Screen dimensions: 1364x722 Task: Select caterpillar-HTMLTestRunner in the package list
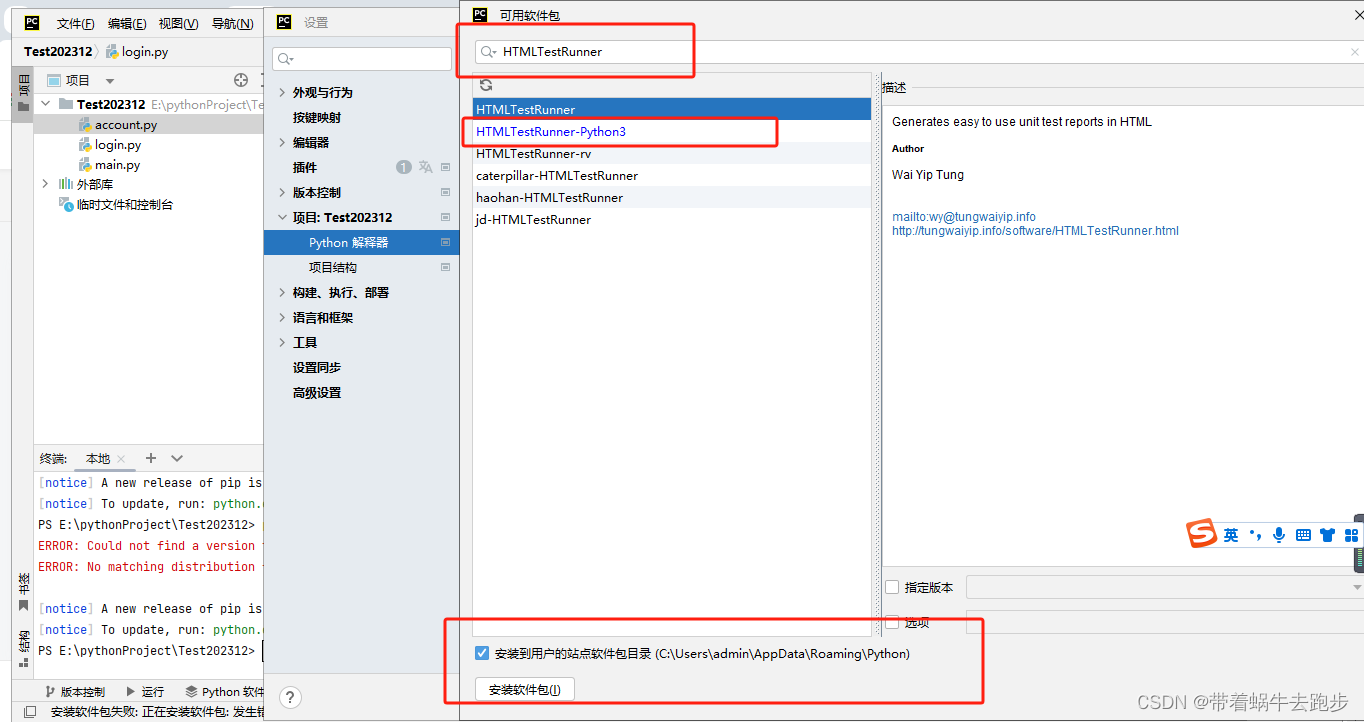click(x=671, y=176)
